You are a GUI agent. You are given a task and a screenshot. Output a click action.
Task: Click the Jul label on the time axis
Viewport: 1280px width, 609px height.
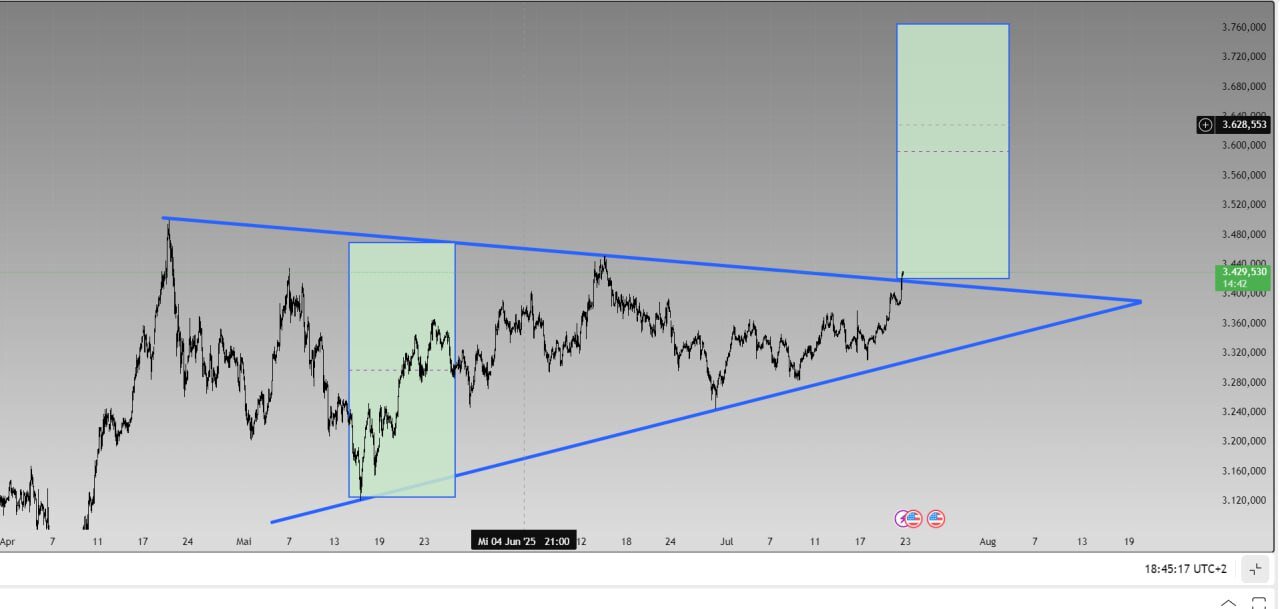coord(727,541)
